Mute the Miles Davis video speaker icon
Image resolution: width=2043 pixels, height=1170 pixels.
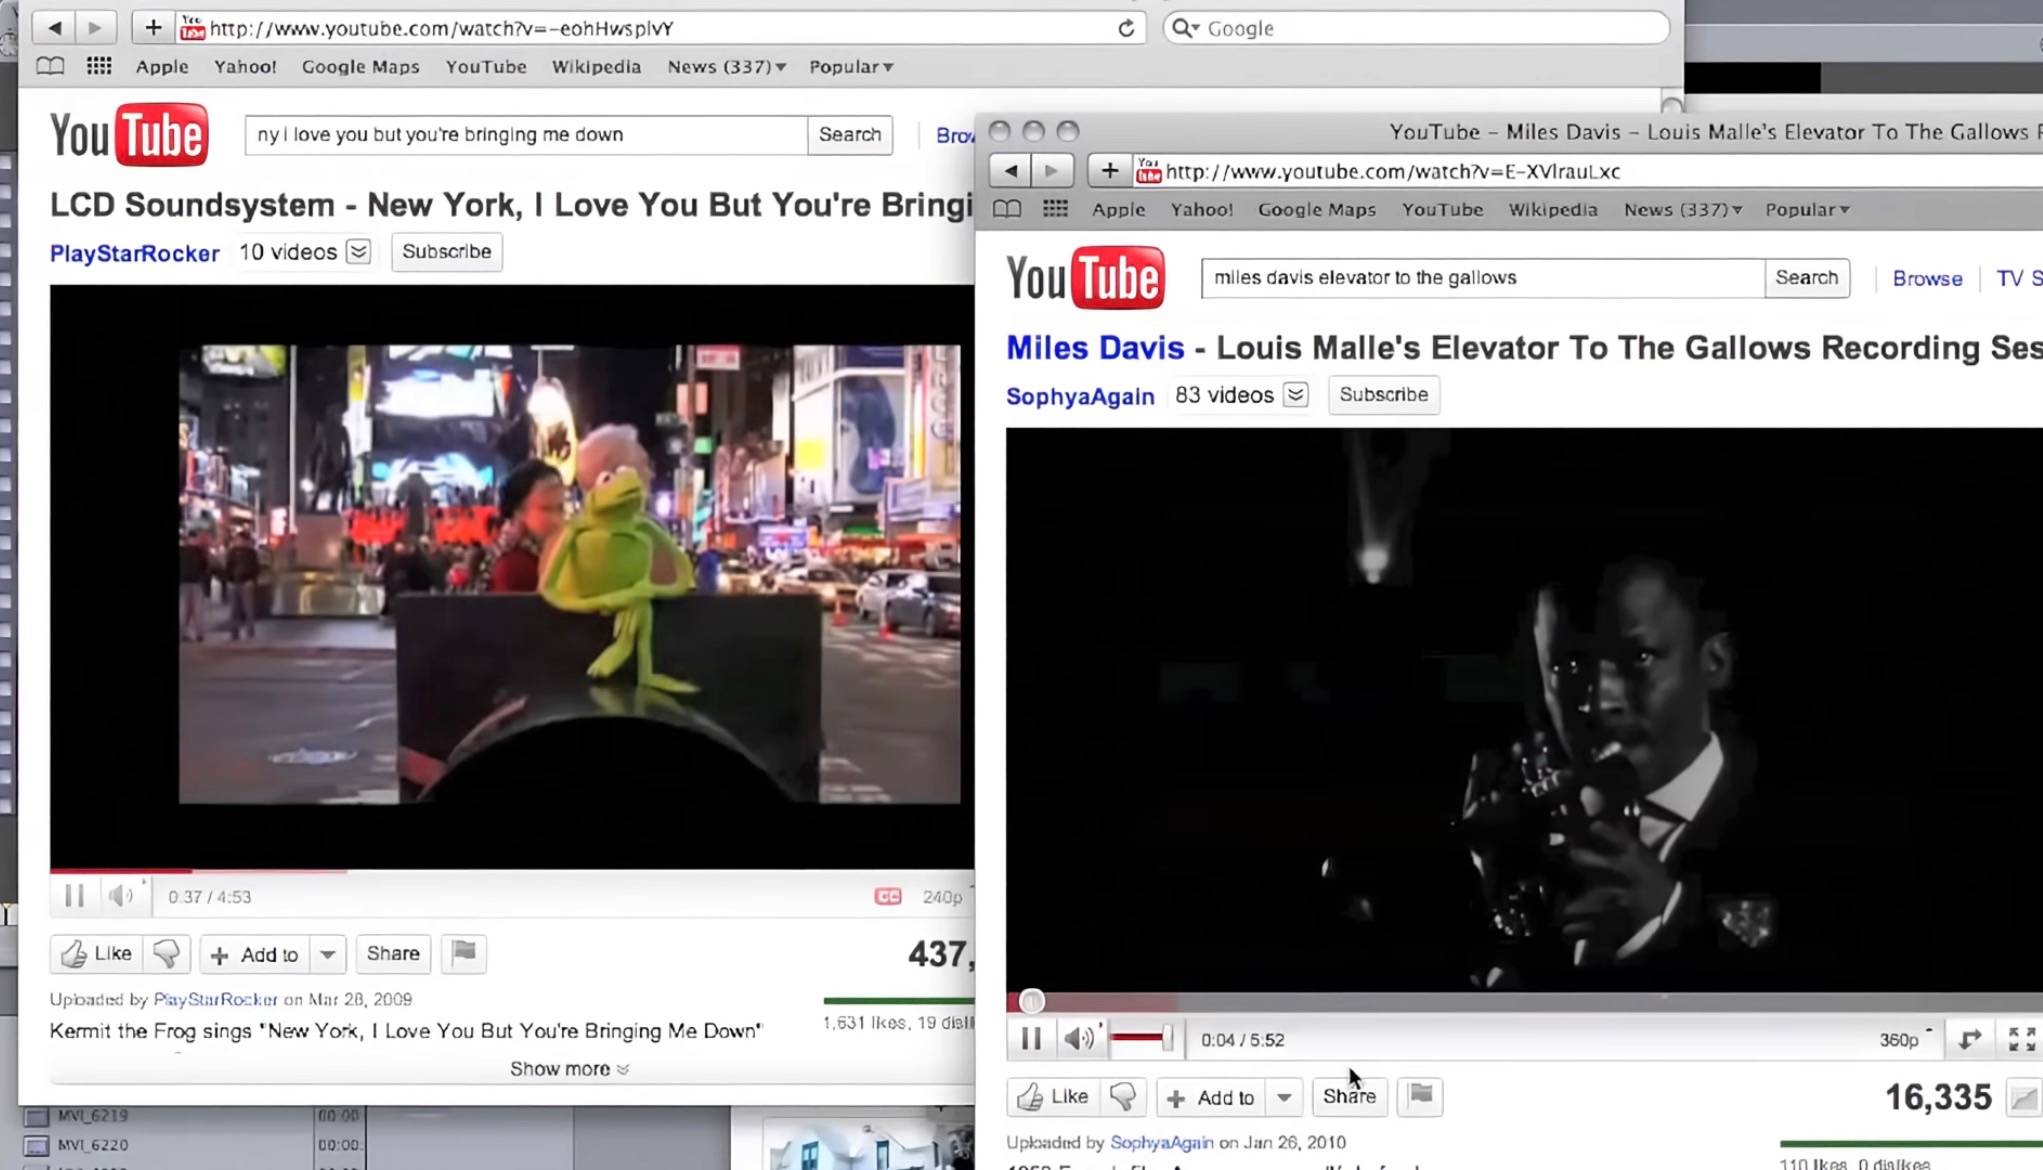pos(1078,1039)
